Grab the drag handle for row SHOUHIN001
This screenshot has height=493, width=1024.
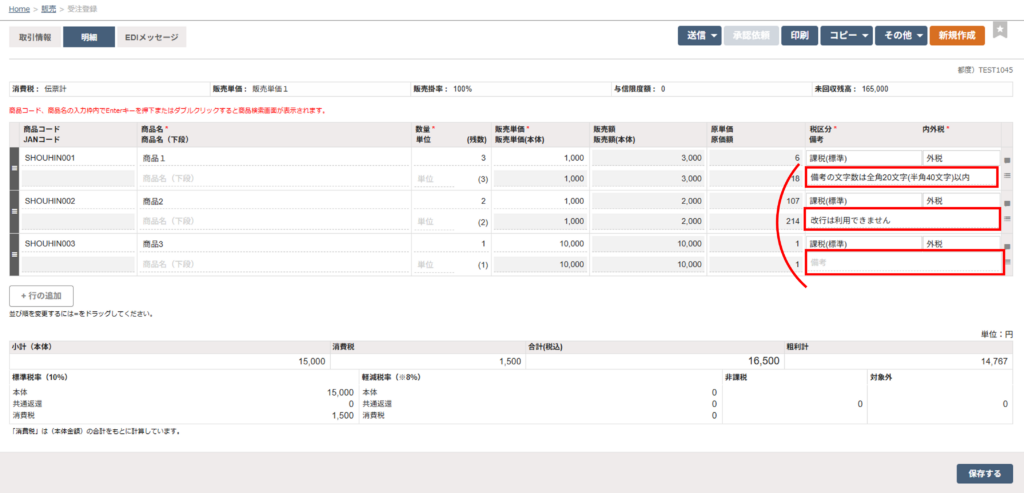click(14, 167)
